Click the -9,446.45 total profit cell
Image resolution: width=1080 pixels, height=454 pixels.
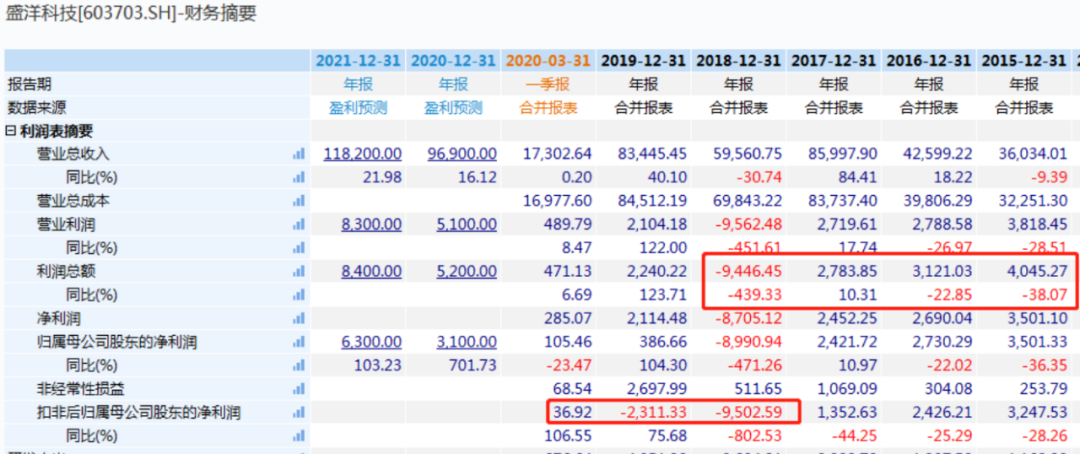(x=750, y=272)
